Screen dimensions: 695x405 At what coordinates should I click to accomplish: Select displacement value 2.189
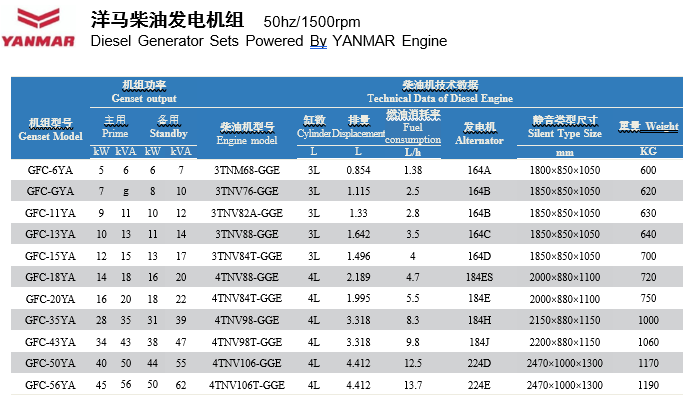click(358, 277)
